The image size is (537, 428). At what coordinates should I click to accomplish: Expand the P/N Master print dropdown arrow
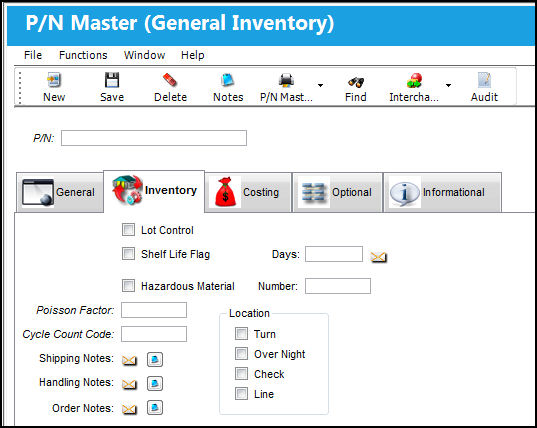[320, 85]
